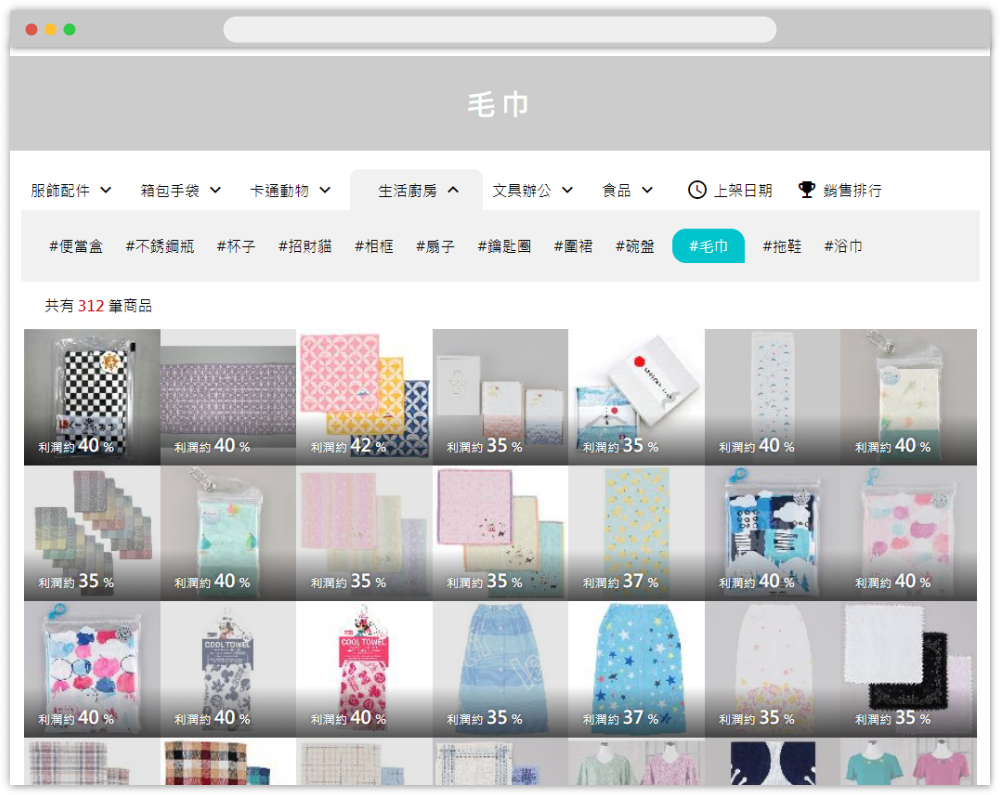Filter by the #相框 tag
Screen dimensions: 1000x795
click(x=374, y=246)
